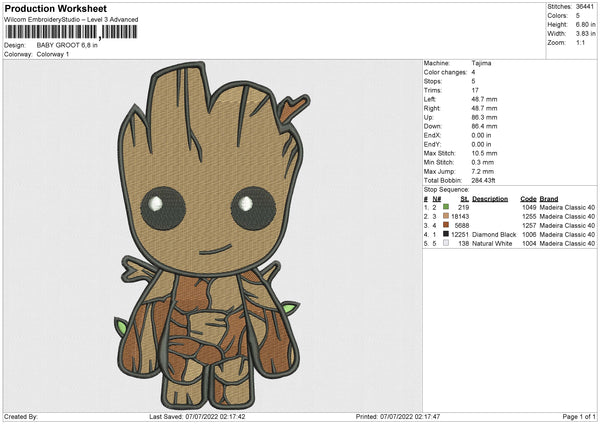The height and width of the screenshot is (424, 600).
Task: Click the 'St.' column header
Action: point(465,199)
